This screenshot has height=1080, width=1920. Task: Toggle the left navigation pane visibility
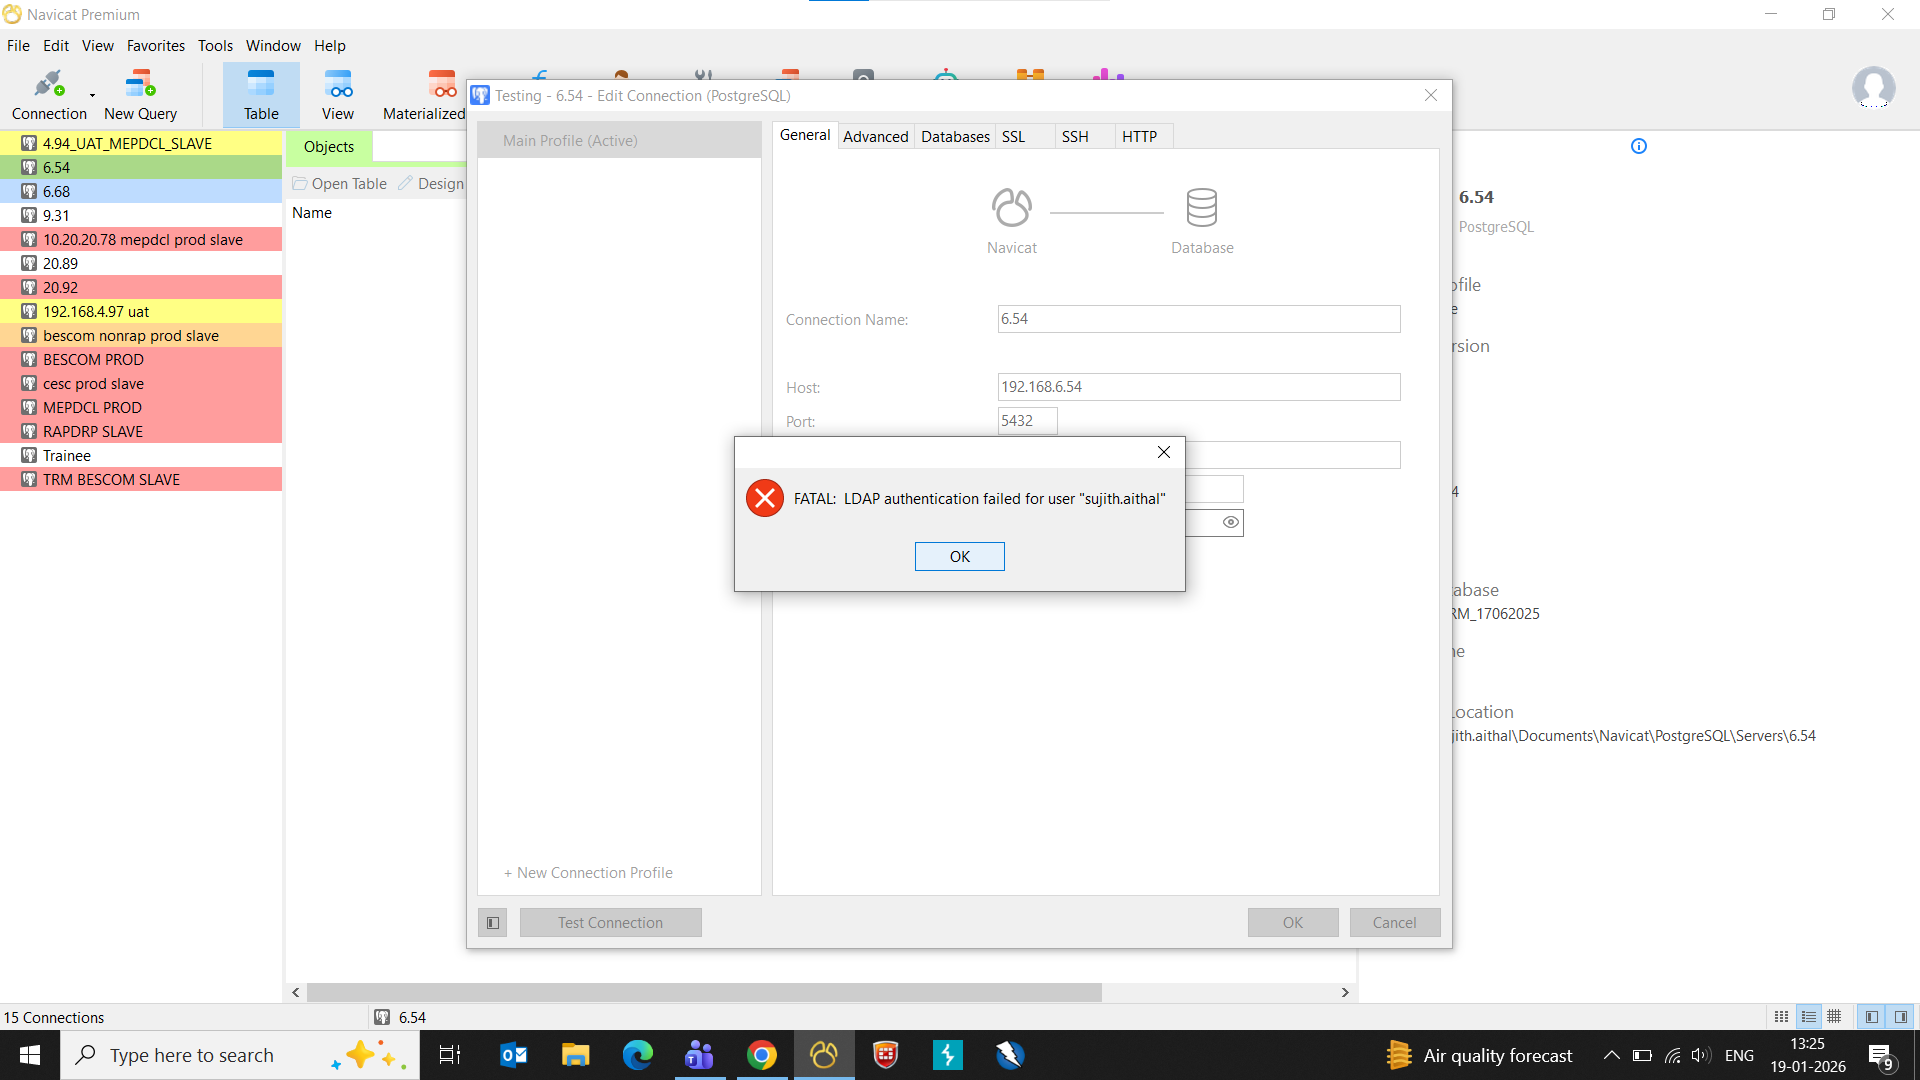point(1871,1017)
